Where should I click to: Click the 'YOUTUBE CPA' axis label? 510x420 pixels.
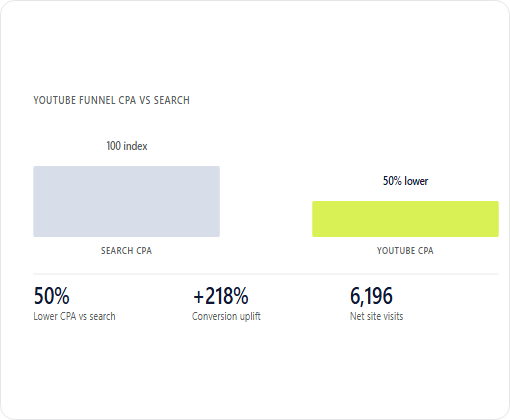pos(405,251)
